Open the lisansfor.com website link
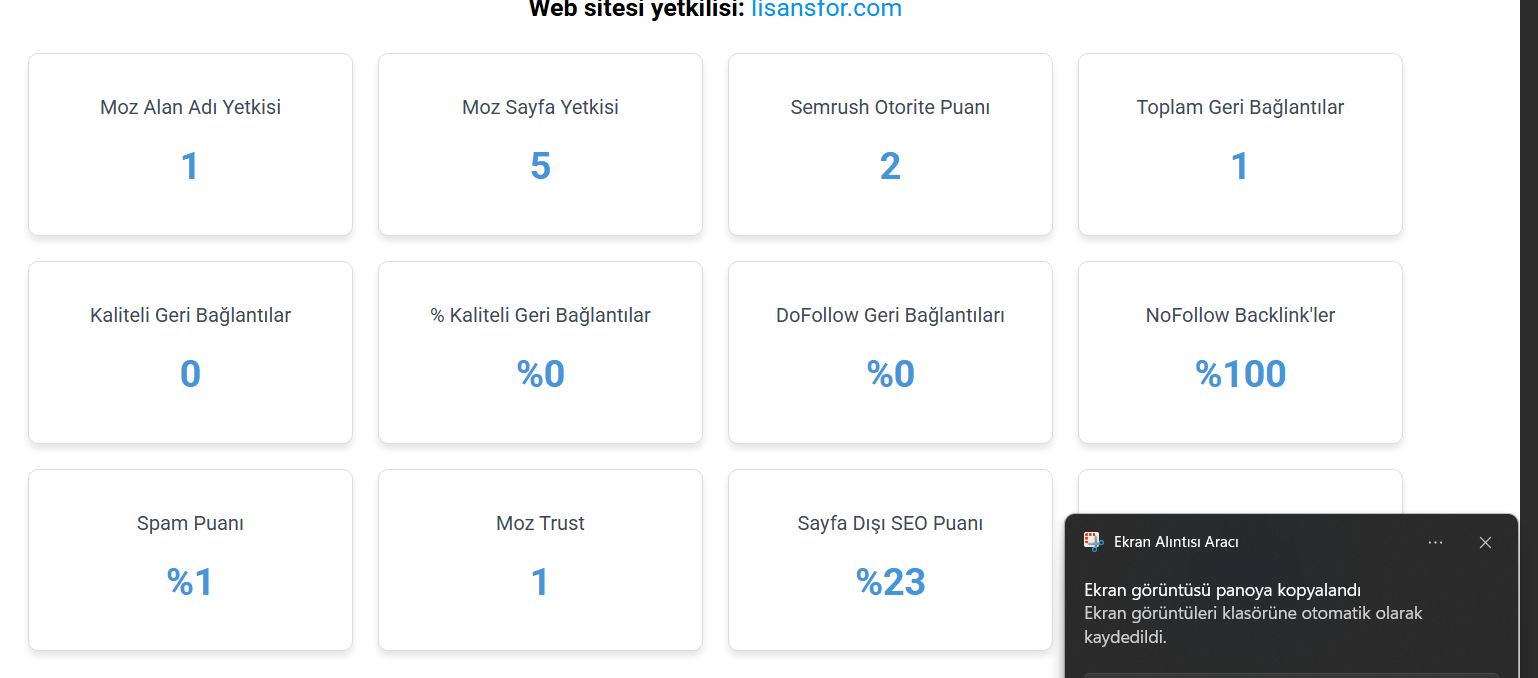1538x678 pixels. point(826,9)
